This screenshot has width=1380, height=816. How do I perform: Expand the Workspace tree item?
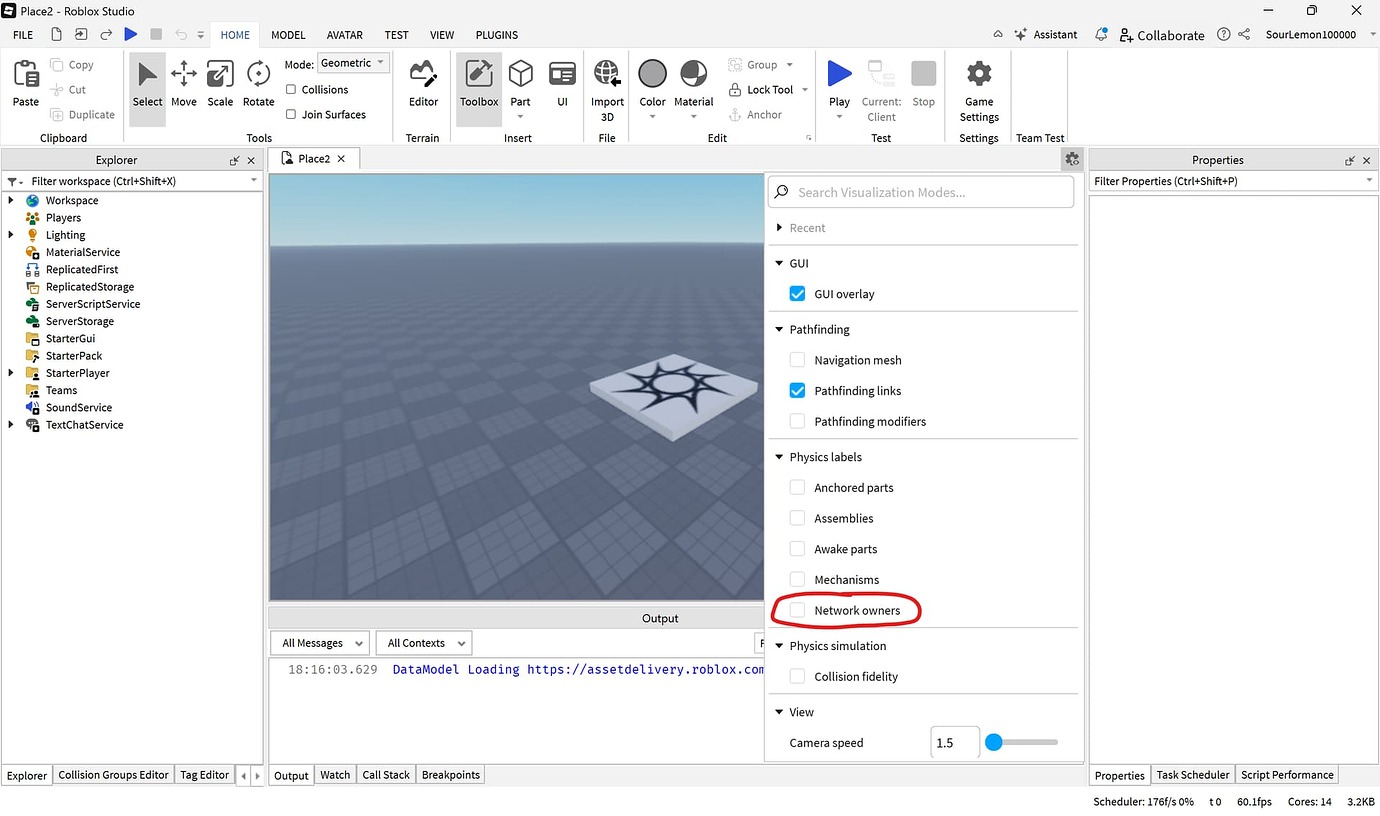(x=10, y=200)
